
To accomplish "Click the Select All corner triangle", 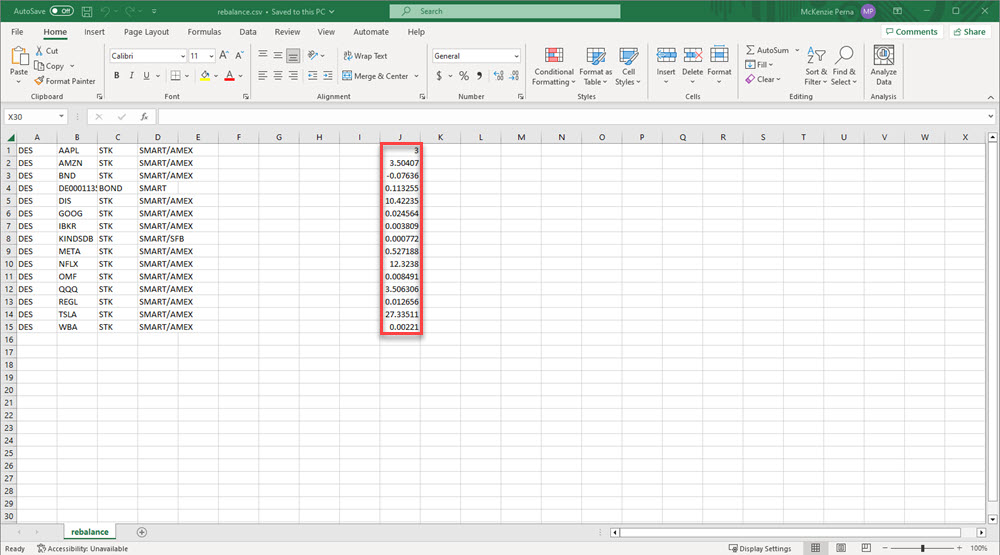I will (10, 137).
